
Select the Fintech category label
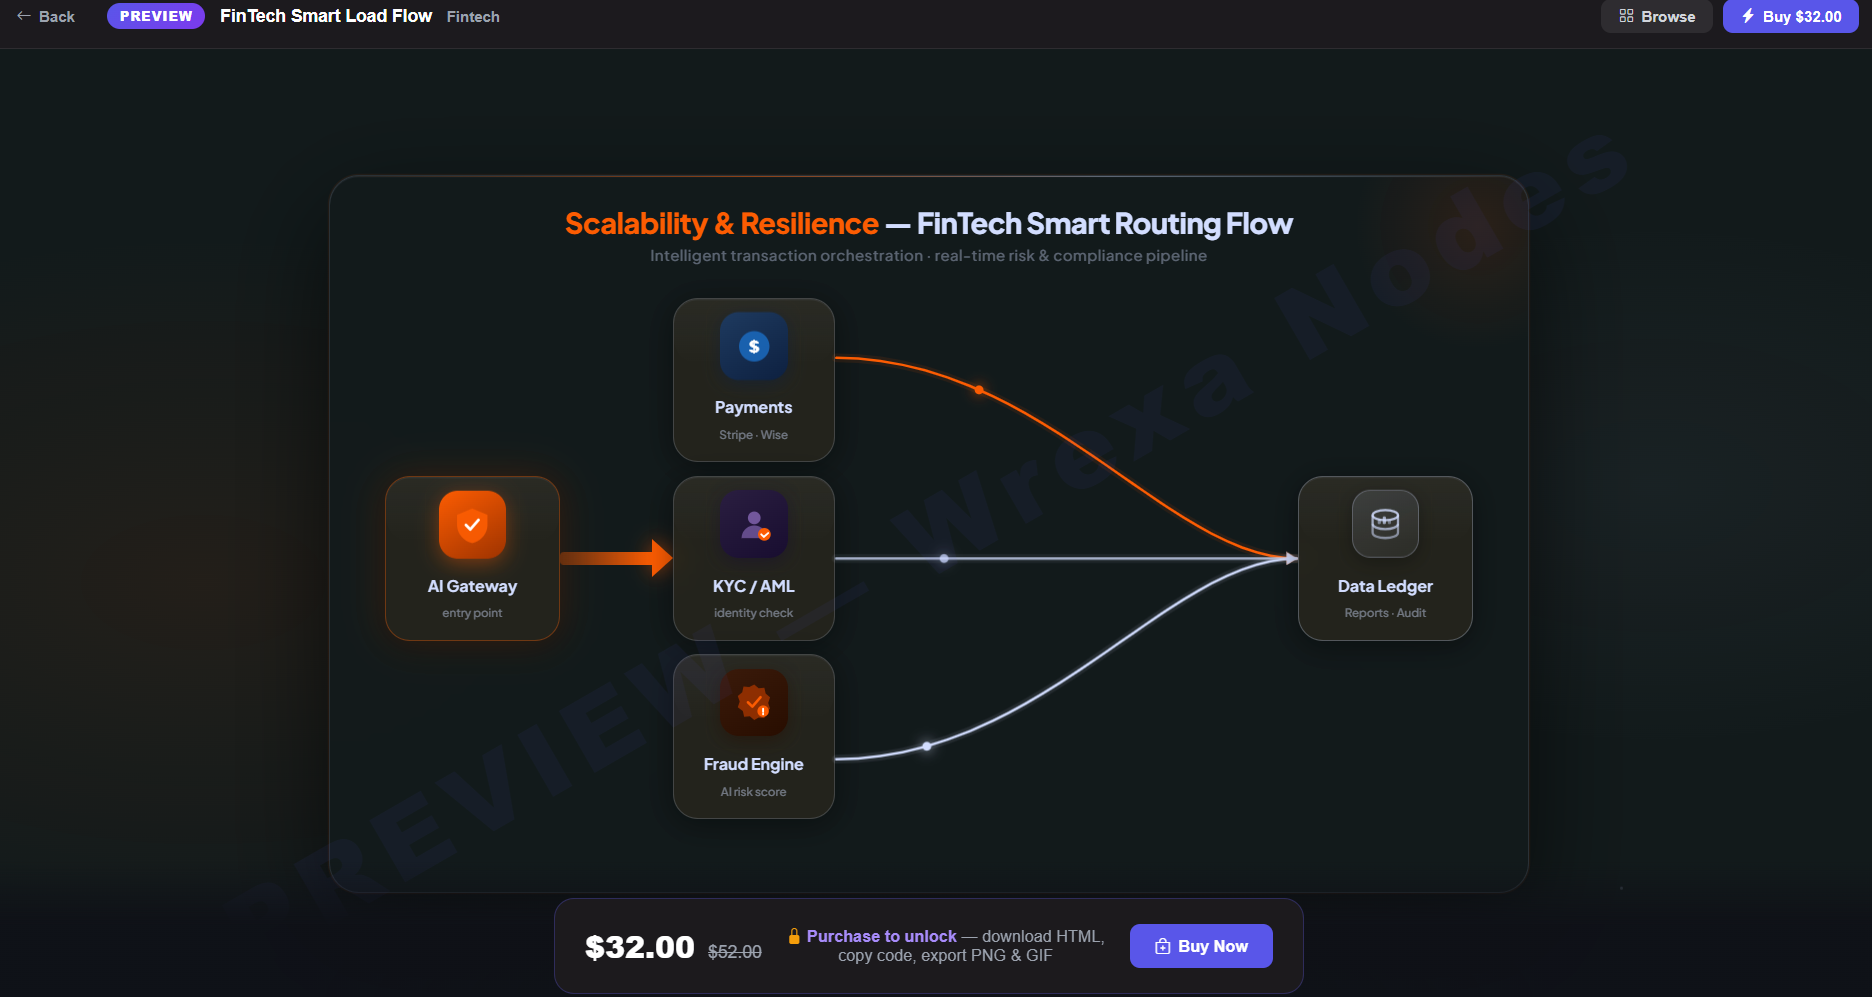[x=473, y=16]
